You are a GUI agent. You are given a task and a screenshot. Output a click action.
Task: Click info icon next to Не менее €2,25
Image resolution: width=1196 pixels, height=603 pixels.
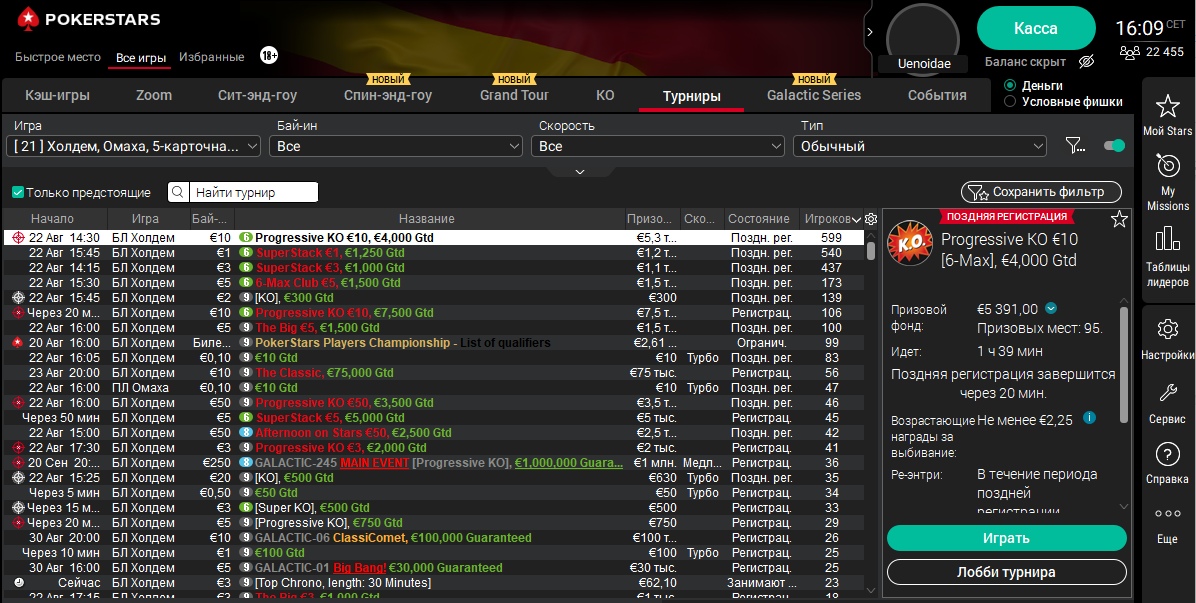point(1089,418)
